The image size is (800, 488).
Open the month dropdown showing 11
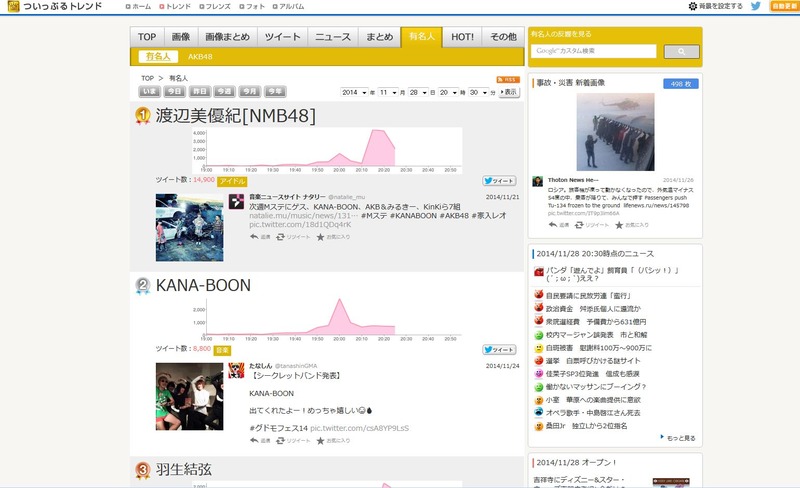tap(388, 92)
